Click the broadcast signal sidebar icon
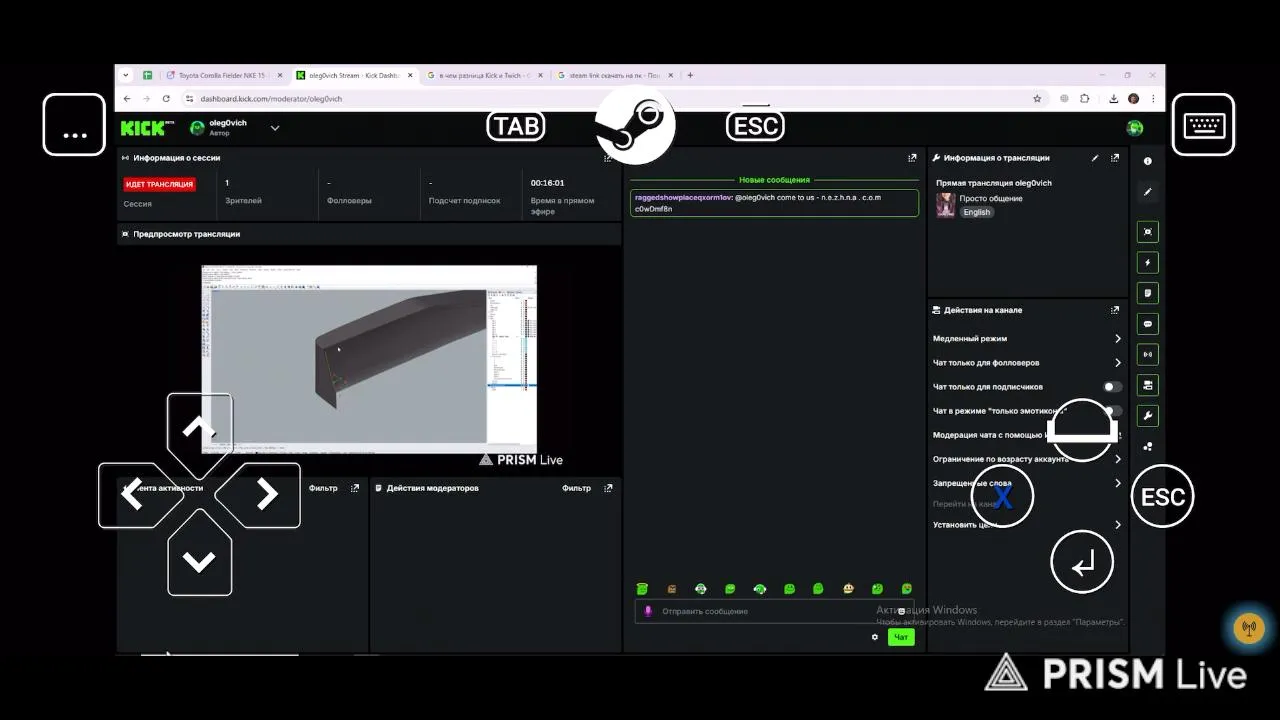Image resolution: width=1280 pixels, height=720 pixels. (1147, 354)
